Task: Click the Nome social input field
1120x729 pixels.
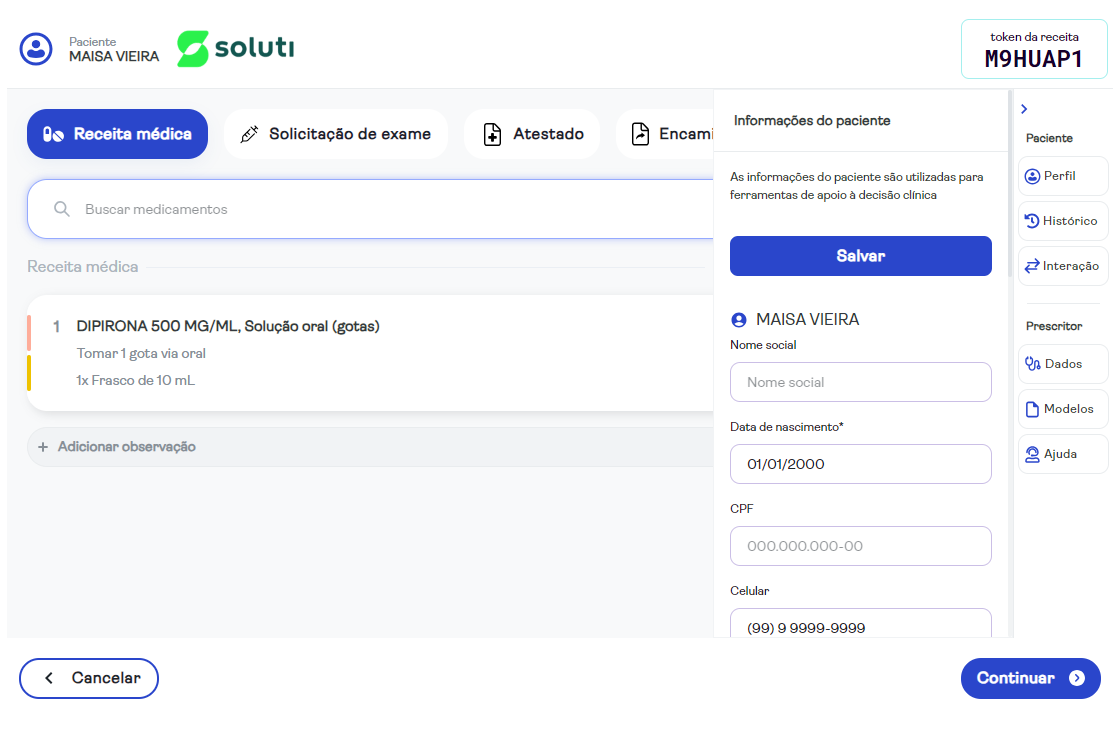Action: 860,382
